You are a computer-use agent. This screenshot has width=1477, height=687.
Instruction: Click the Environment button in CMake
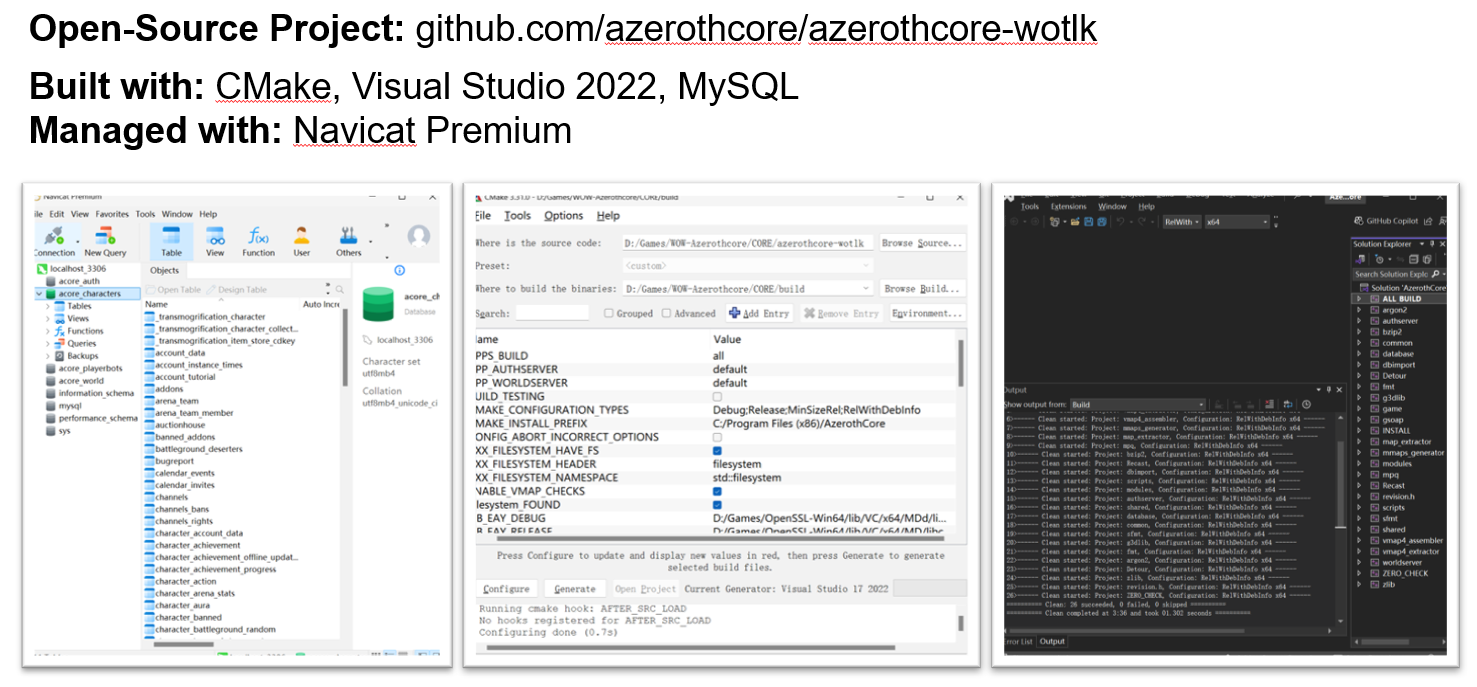click(x=927, y=313)
